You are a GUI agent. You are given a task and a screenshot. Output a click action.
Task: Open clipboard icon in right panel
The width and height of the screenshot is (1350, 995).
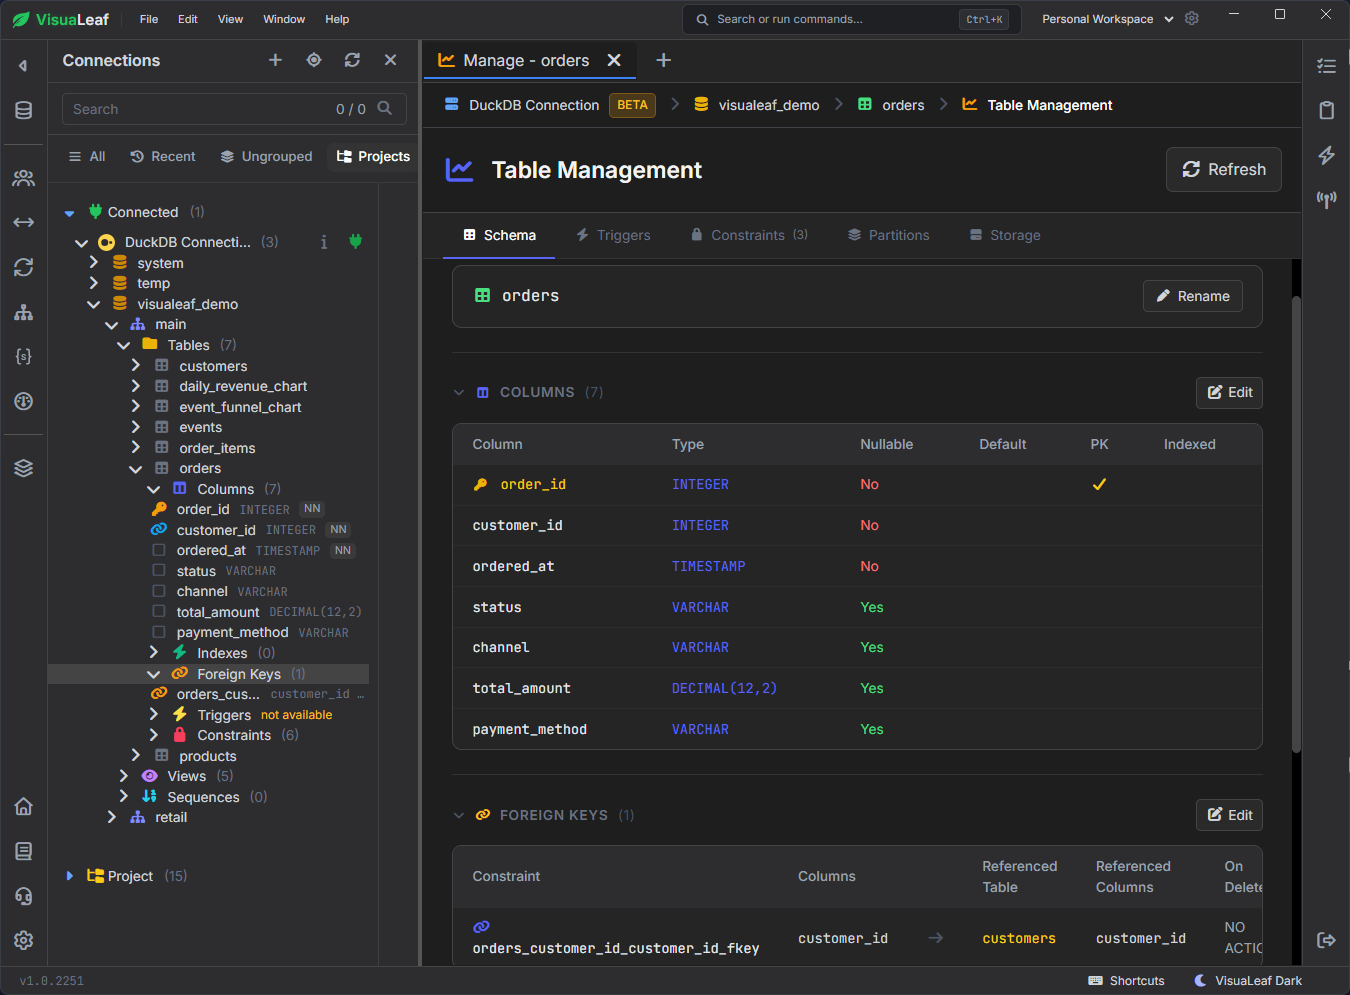[x=1327, y=110]
